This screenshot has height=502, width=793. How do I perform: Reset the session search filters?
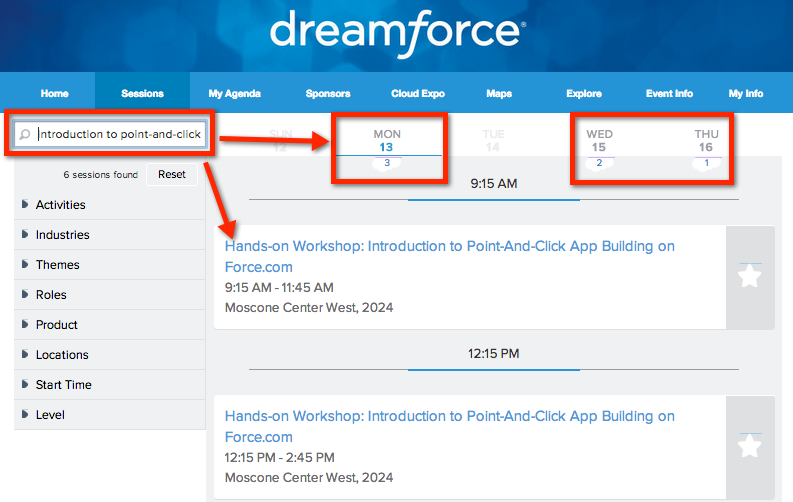point(172,174)
